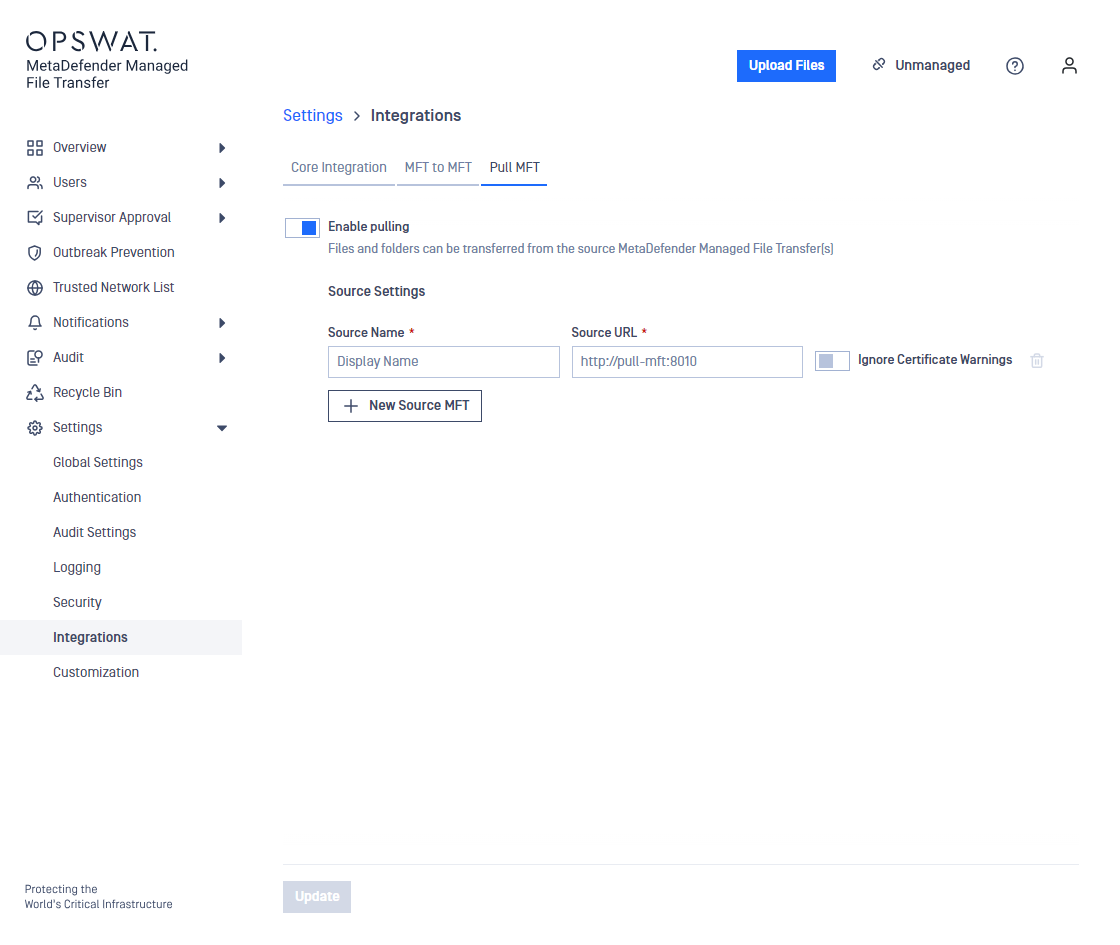The image size is (1120, 945).
Task: Expand the Notifications menu arrow
Action: pos(222,323)
